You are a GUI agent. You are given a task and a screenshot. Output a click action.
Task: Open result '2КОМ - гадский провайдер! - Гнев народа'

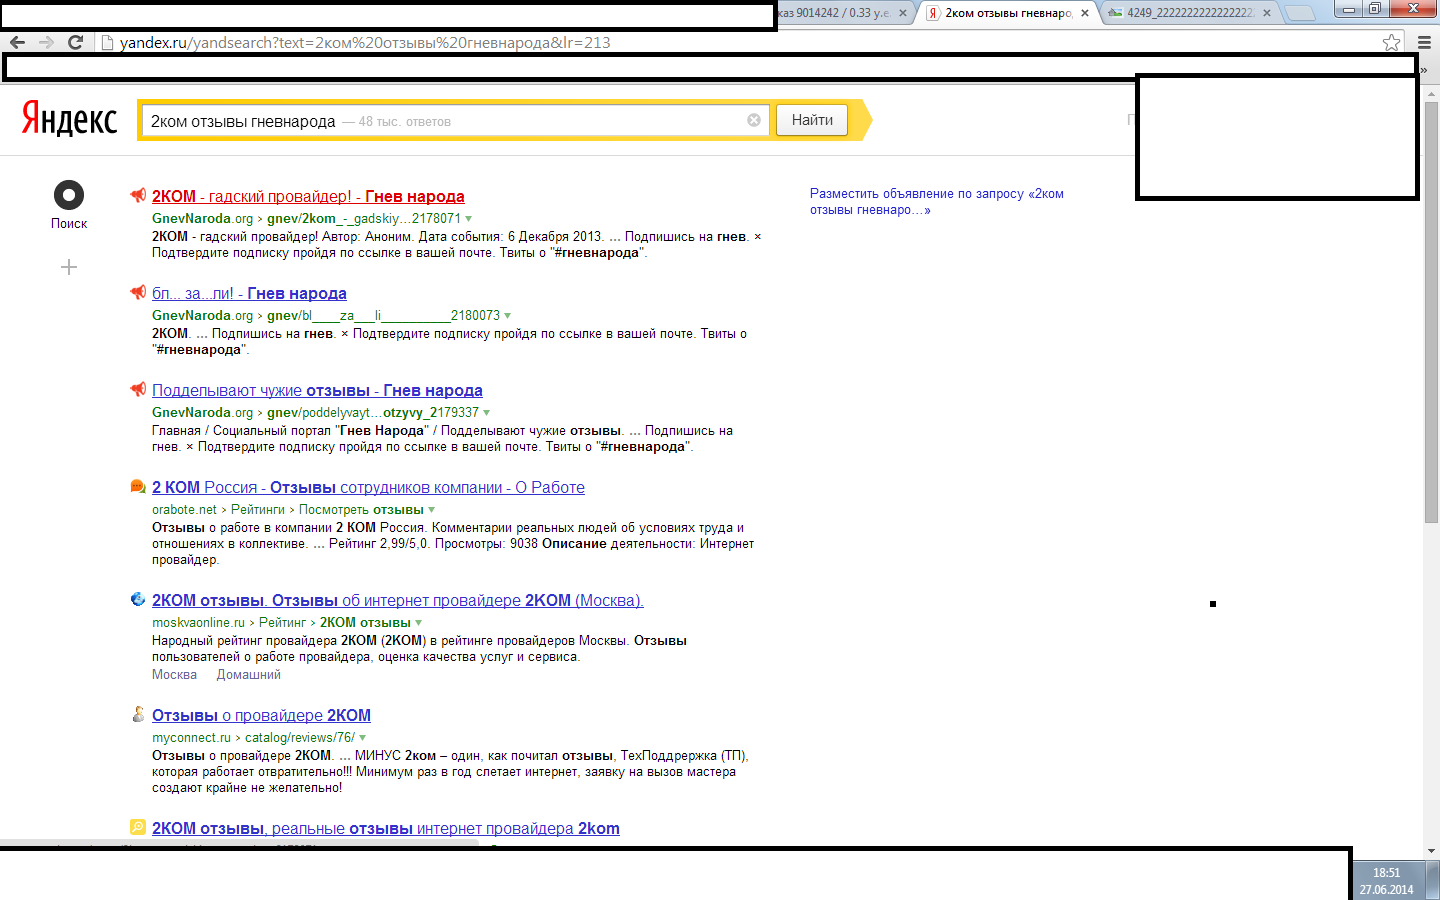pos(308,196)
